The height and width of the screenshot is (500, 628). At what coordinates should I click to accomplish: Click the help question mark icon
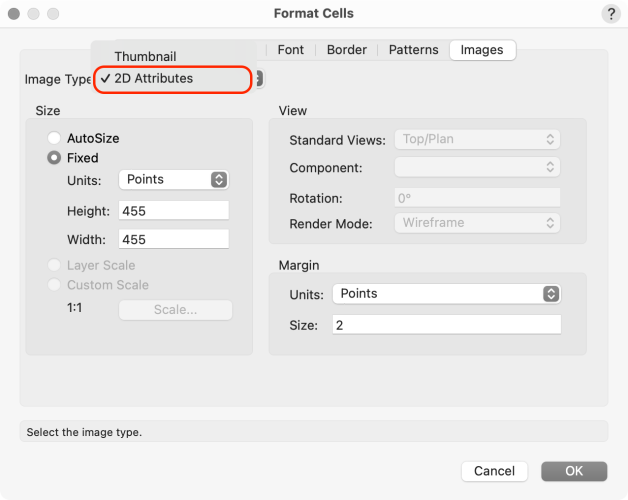pos(610,14)
